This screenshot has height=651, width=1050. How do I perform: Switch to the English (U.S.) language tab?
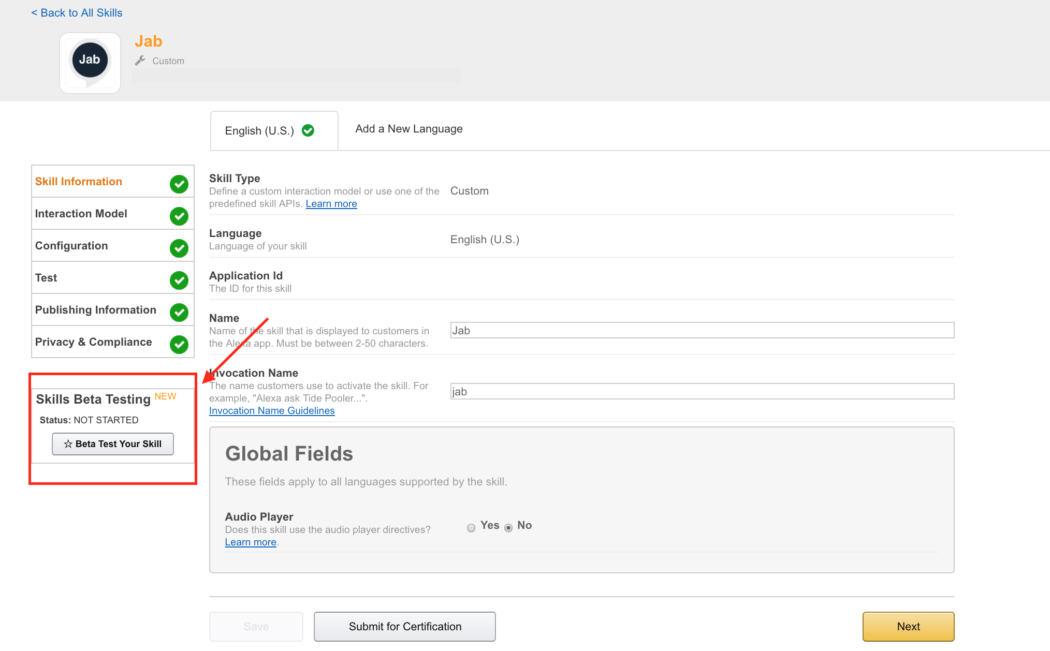tap(274, 131)
